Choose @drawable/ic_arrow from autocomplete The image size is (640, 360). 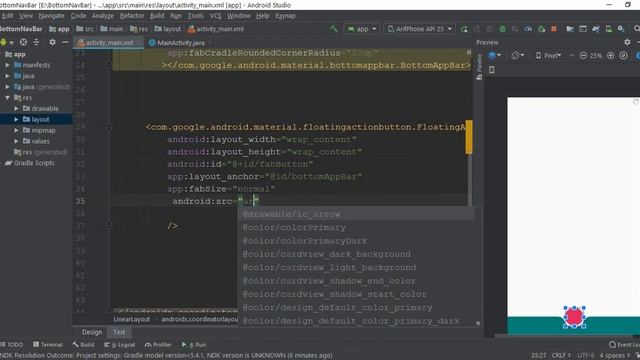357,214
